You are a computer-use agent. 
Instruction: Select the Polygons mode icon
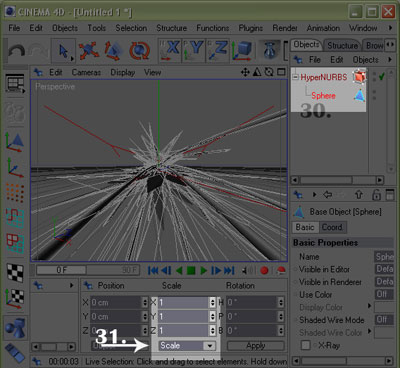pyautogui.click(x=15, y=243)
